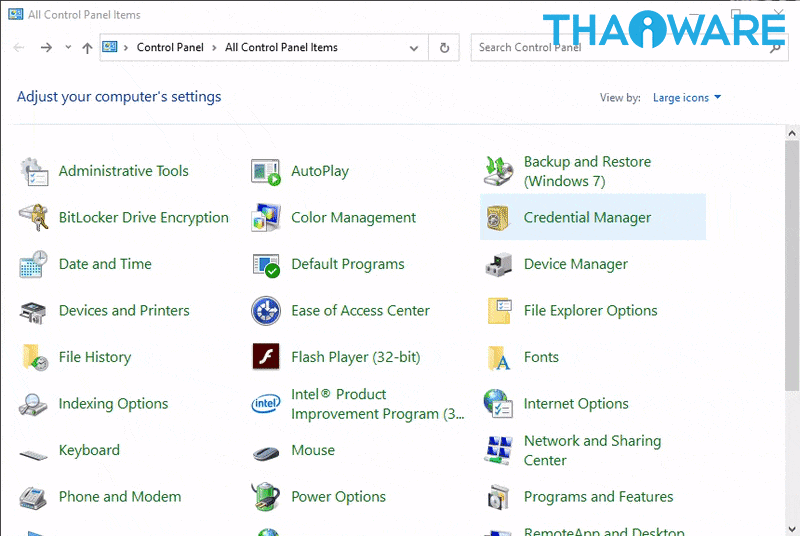This screenshot has height=536, width=800.
Task: Open the Programs and Features link
Action: click(x=598, y=497)
